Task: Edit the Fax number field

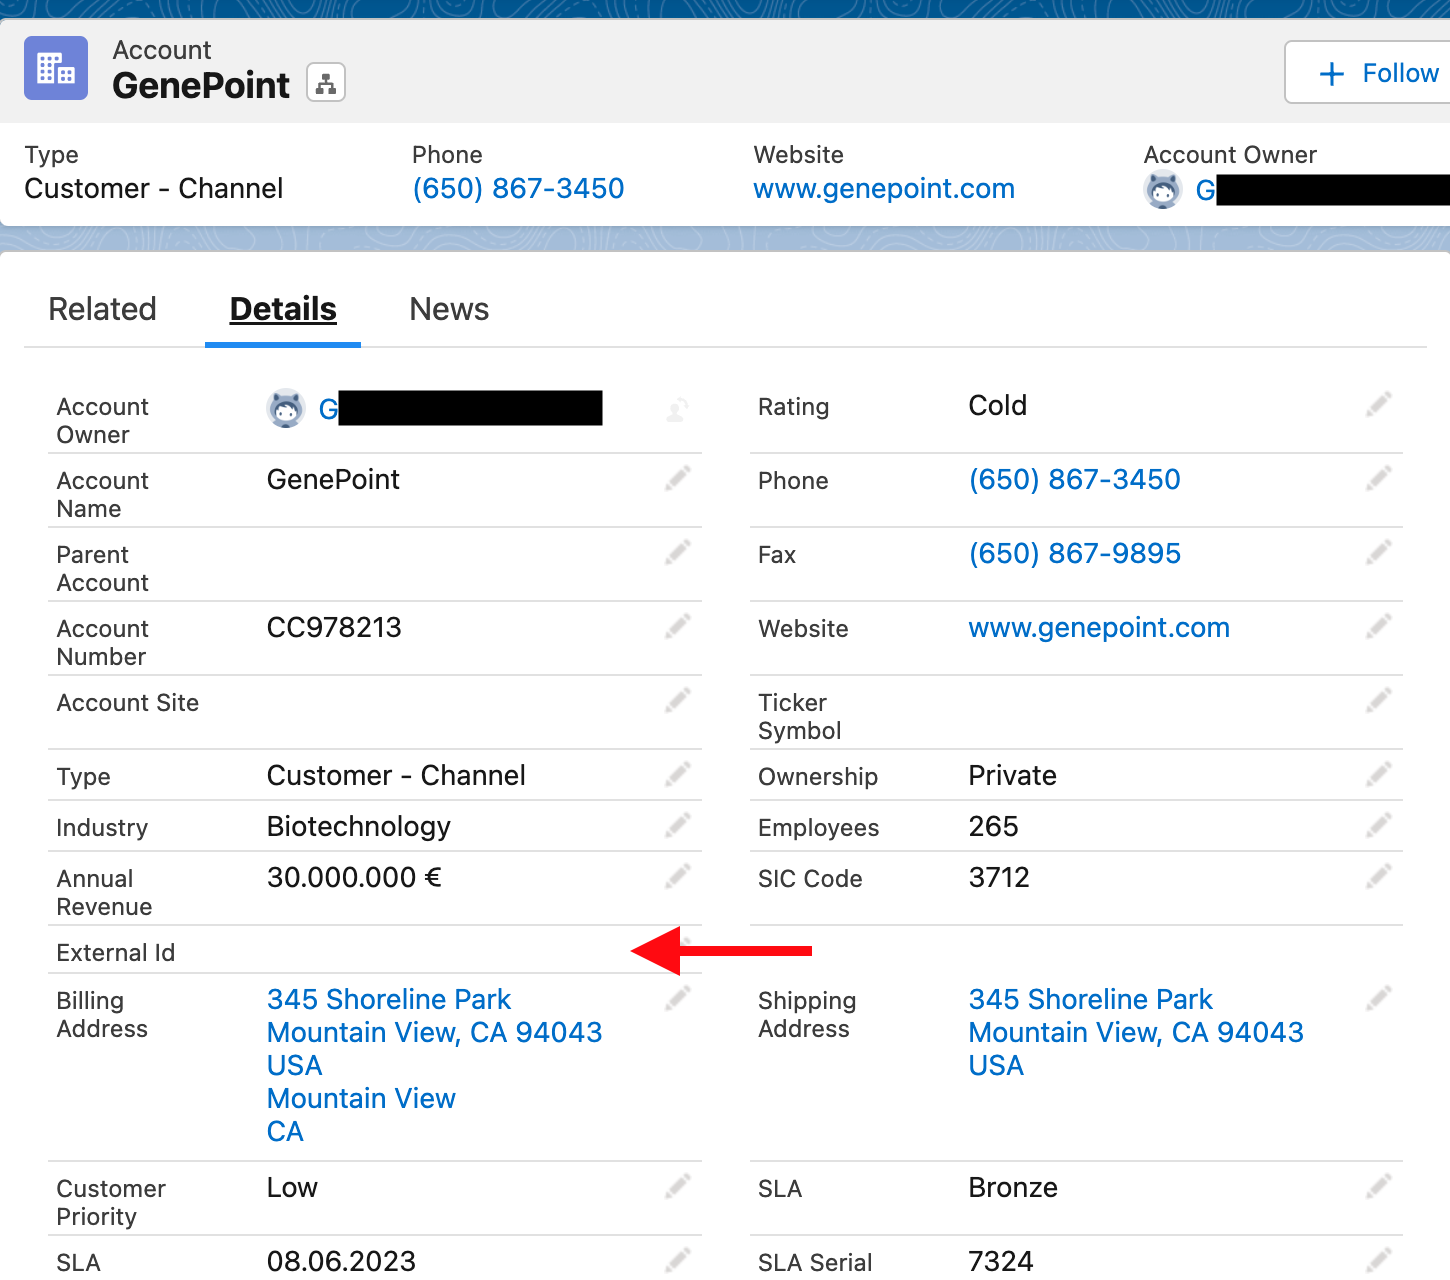Action: pos(1378,552)
